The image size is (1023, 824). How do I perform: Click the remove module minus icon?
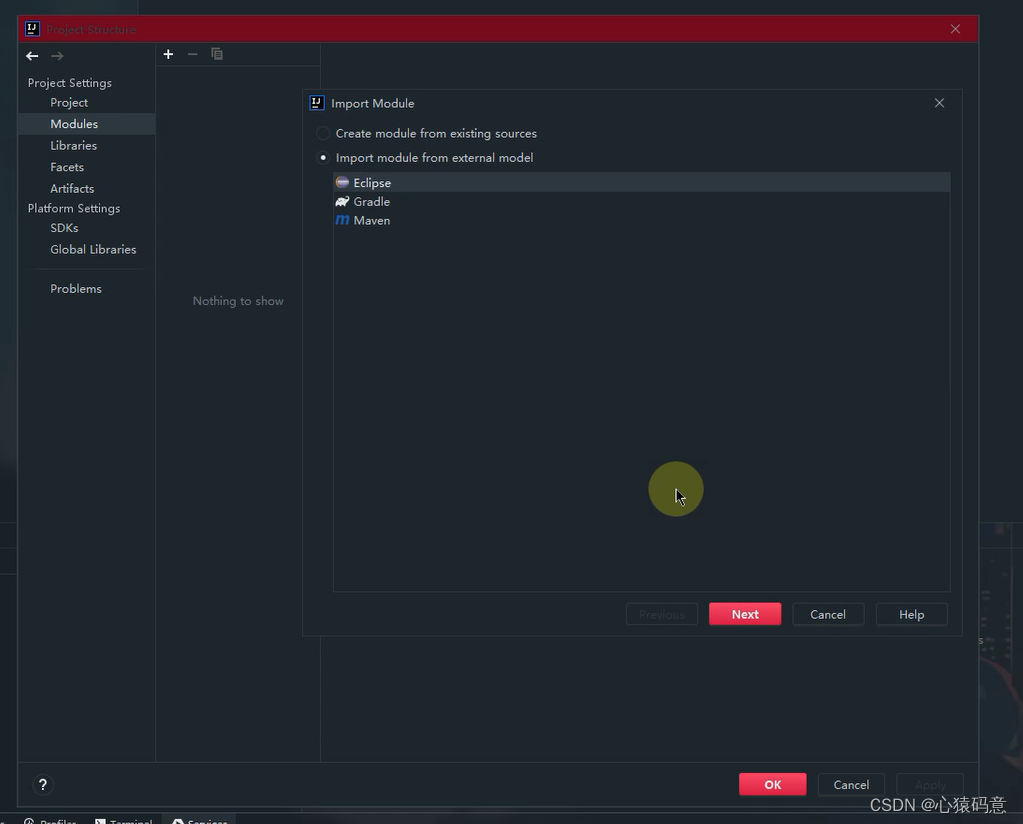click(x=192, y=54)
